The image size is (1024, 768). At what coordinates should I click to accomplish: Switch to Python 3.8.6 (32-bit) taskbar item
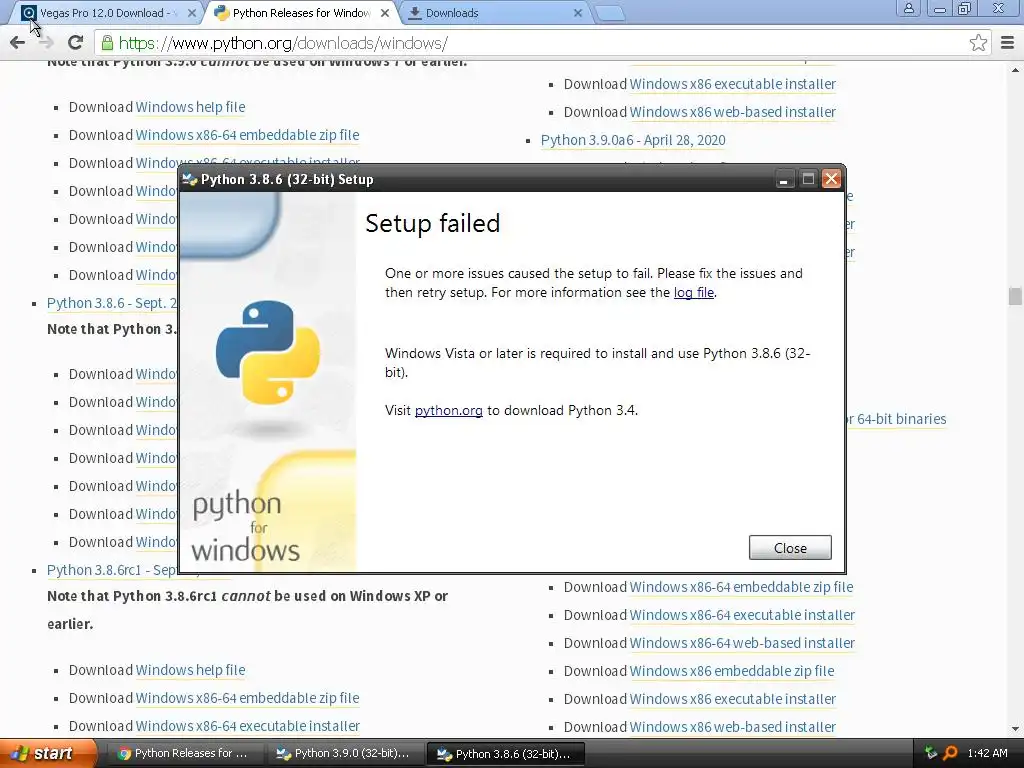(505, 754)
